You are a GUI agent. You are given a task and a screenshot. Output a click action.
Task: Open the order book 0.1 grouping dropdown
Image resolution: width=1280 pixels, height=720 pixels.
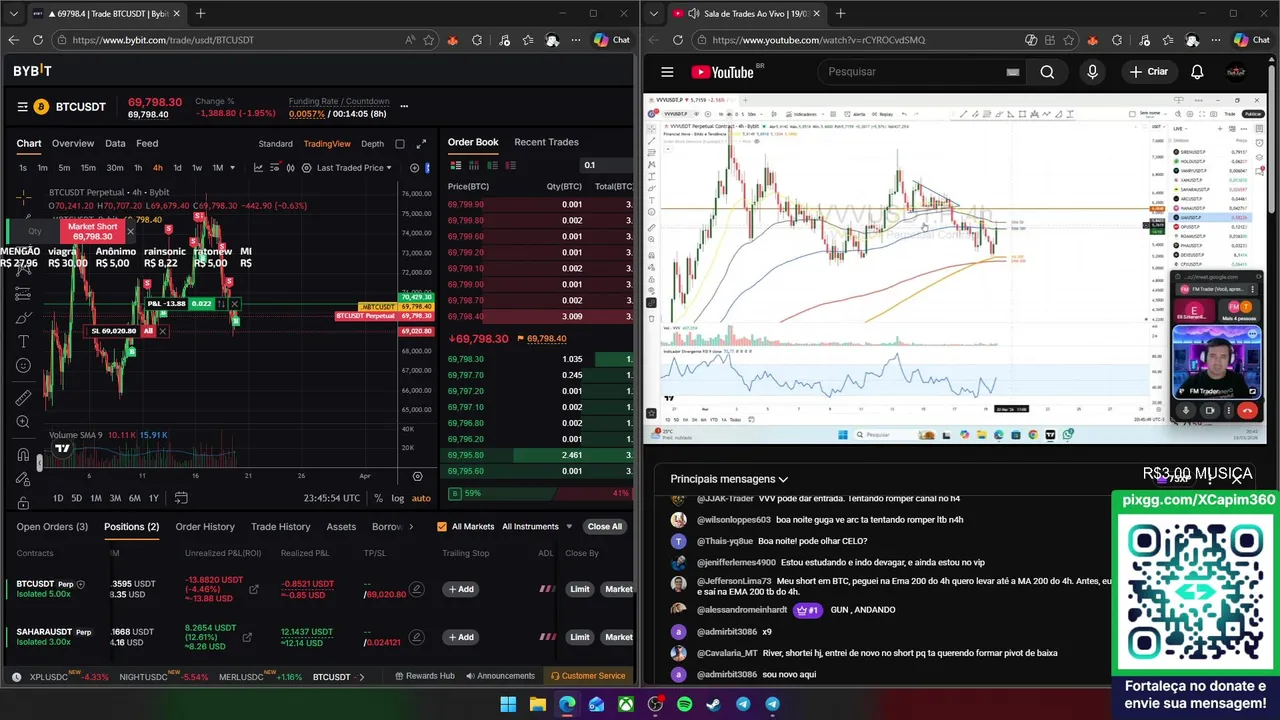pyautogui.click(x=607, y=165)
